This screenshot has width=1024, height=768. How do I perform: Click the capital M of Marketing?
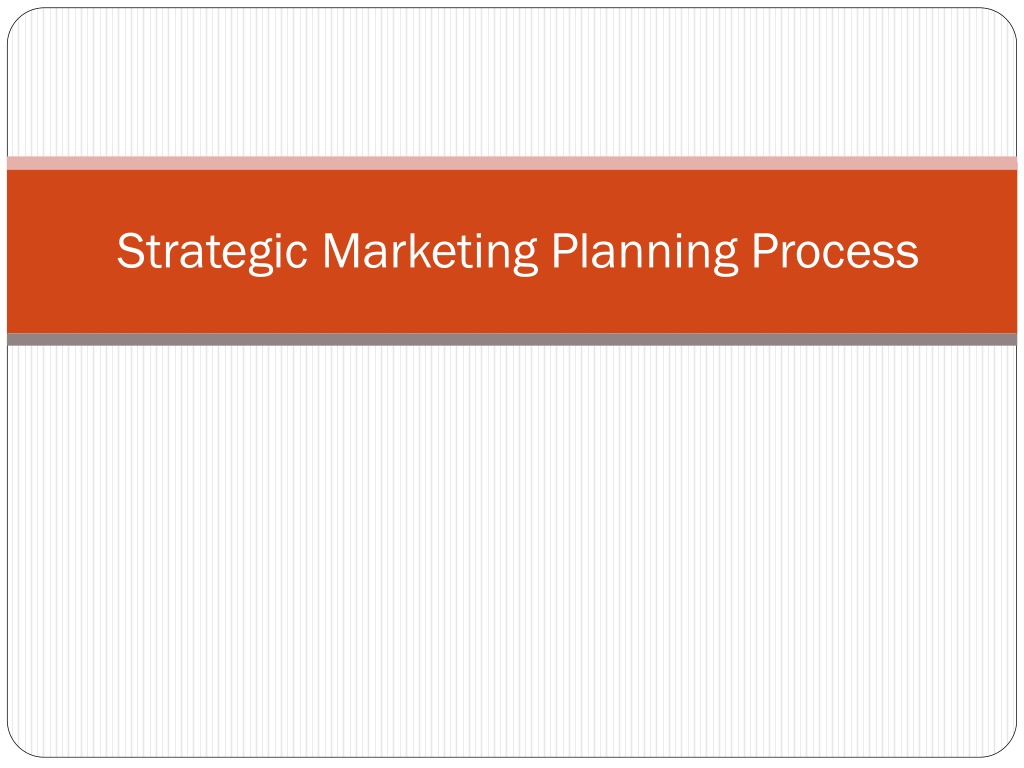coord(342,251)
